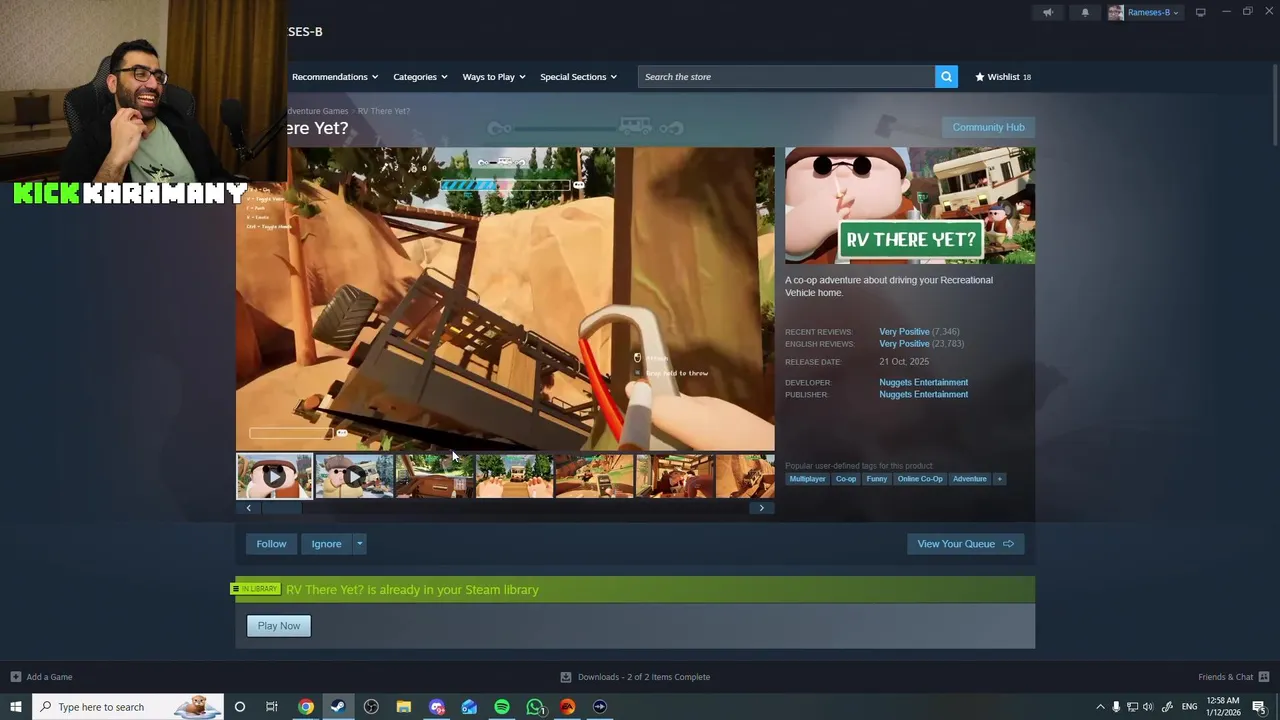Switch to Big Picture mode icon
Viewport: 1280px width, 720px height.
coord(1200,12)
